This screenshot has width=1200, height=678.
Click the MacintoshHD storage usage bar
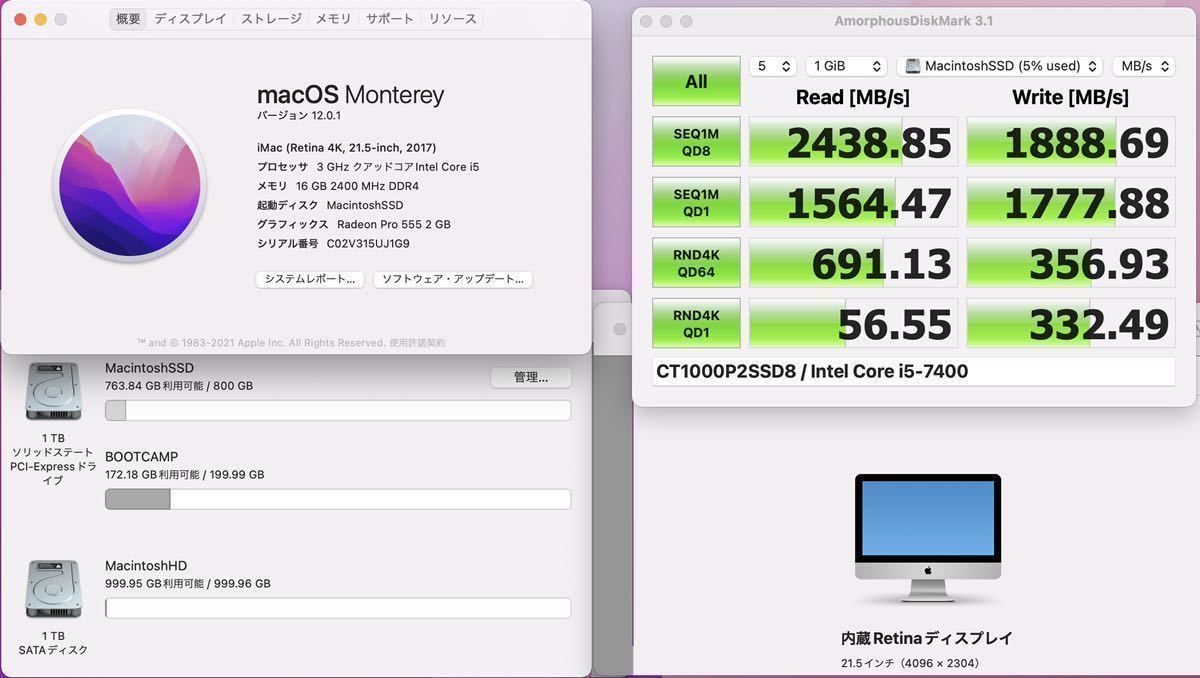(x=338, y=608)
